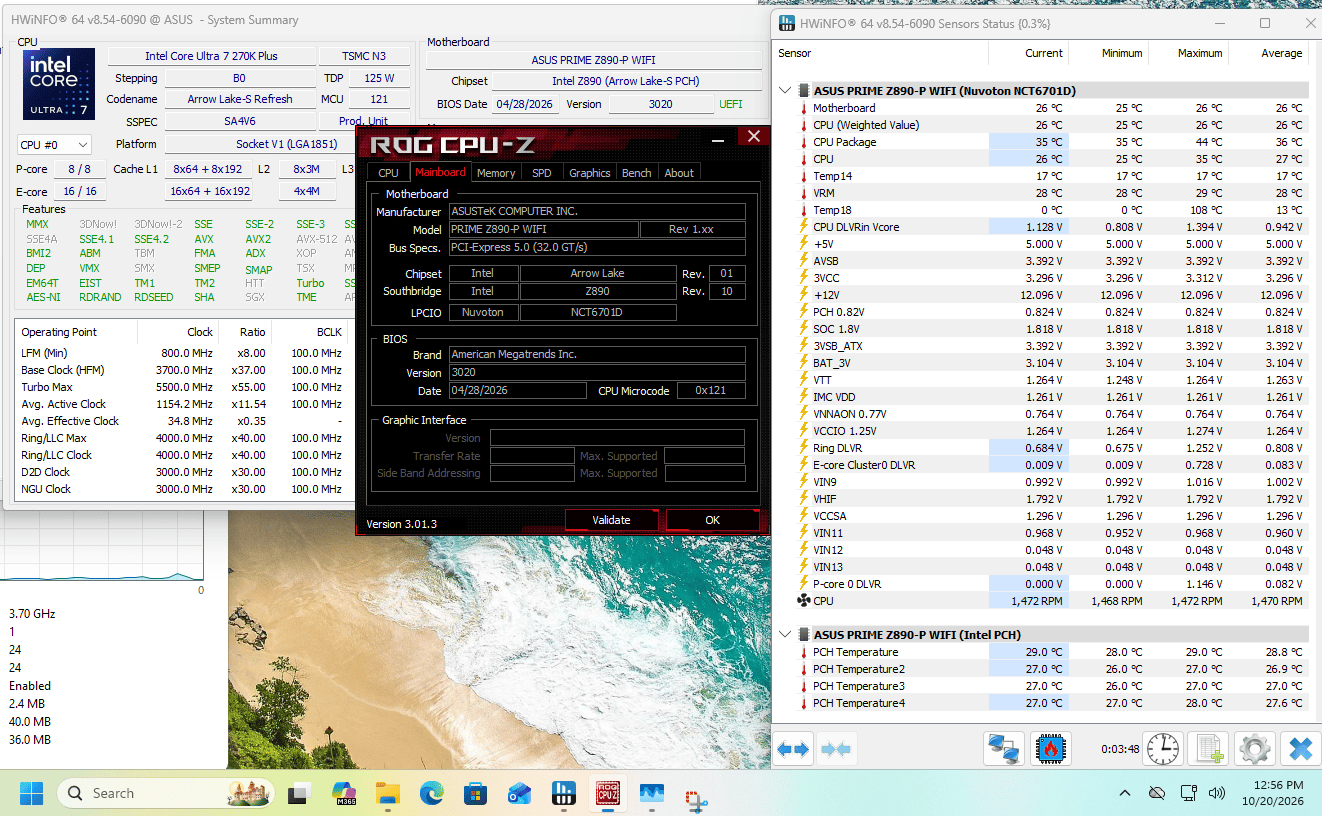Select the CPU Package temperature row
The height and width of the screenshot is (816, 1322).
1043,142
